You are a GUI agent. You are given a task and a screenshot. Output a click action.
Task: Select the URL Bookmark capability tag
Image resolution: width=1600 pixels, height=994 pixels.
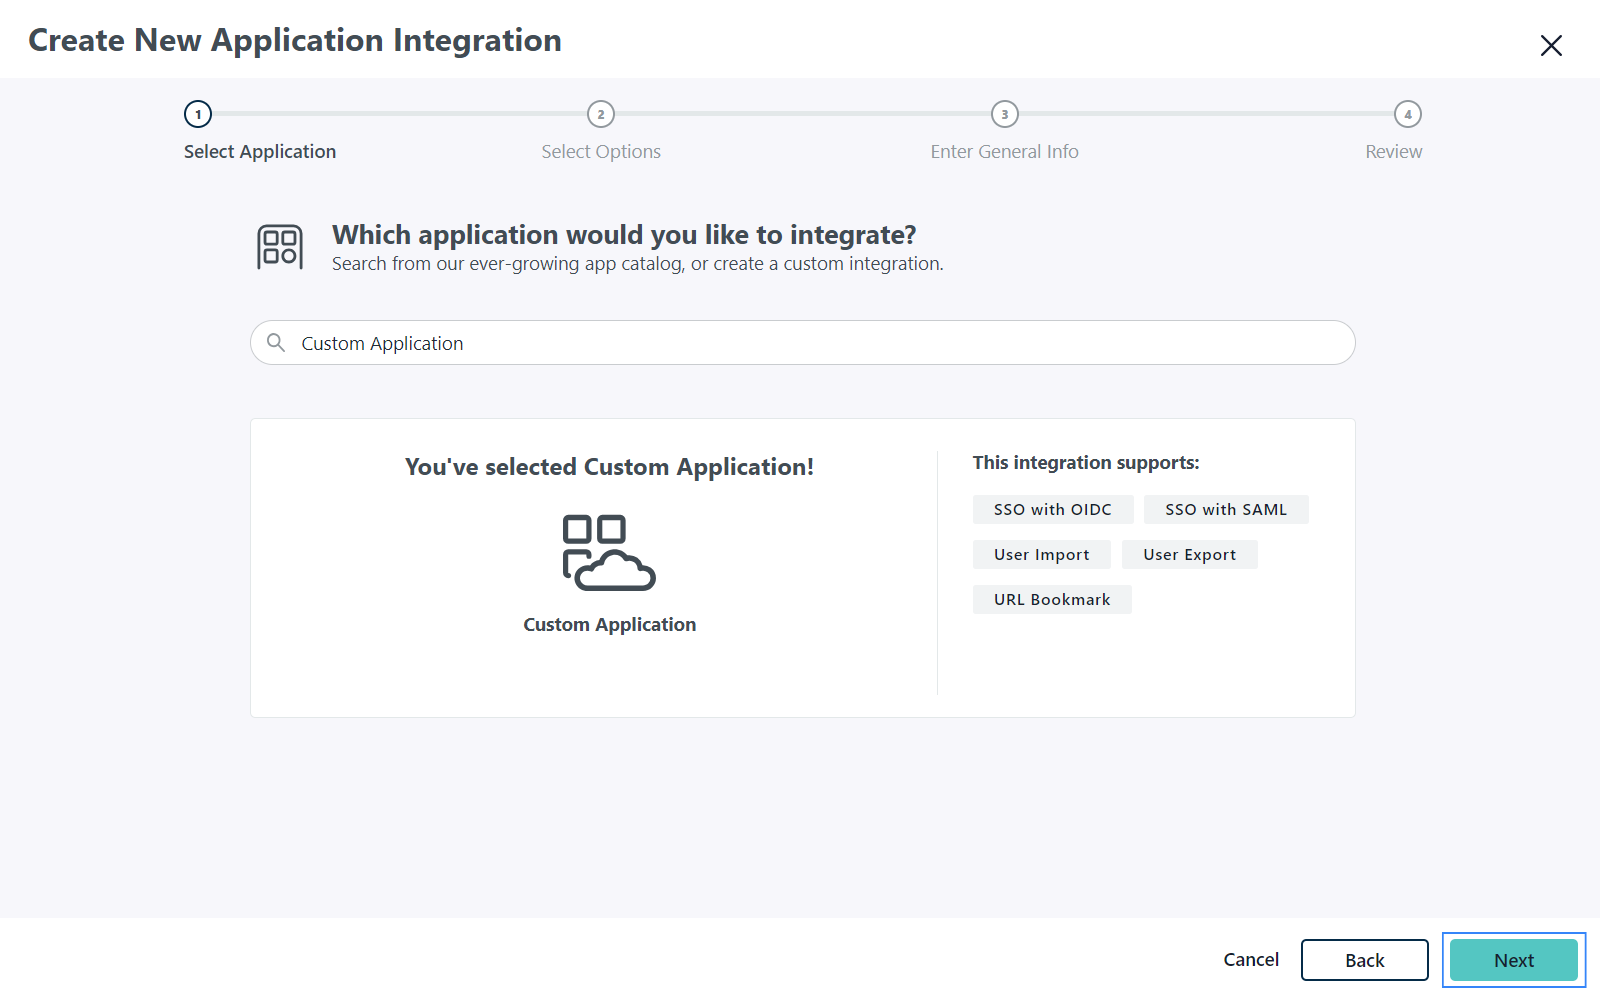[x=1051, y=599]
